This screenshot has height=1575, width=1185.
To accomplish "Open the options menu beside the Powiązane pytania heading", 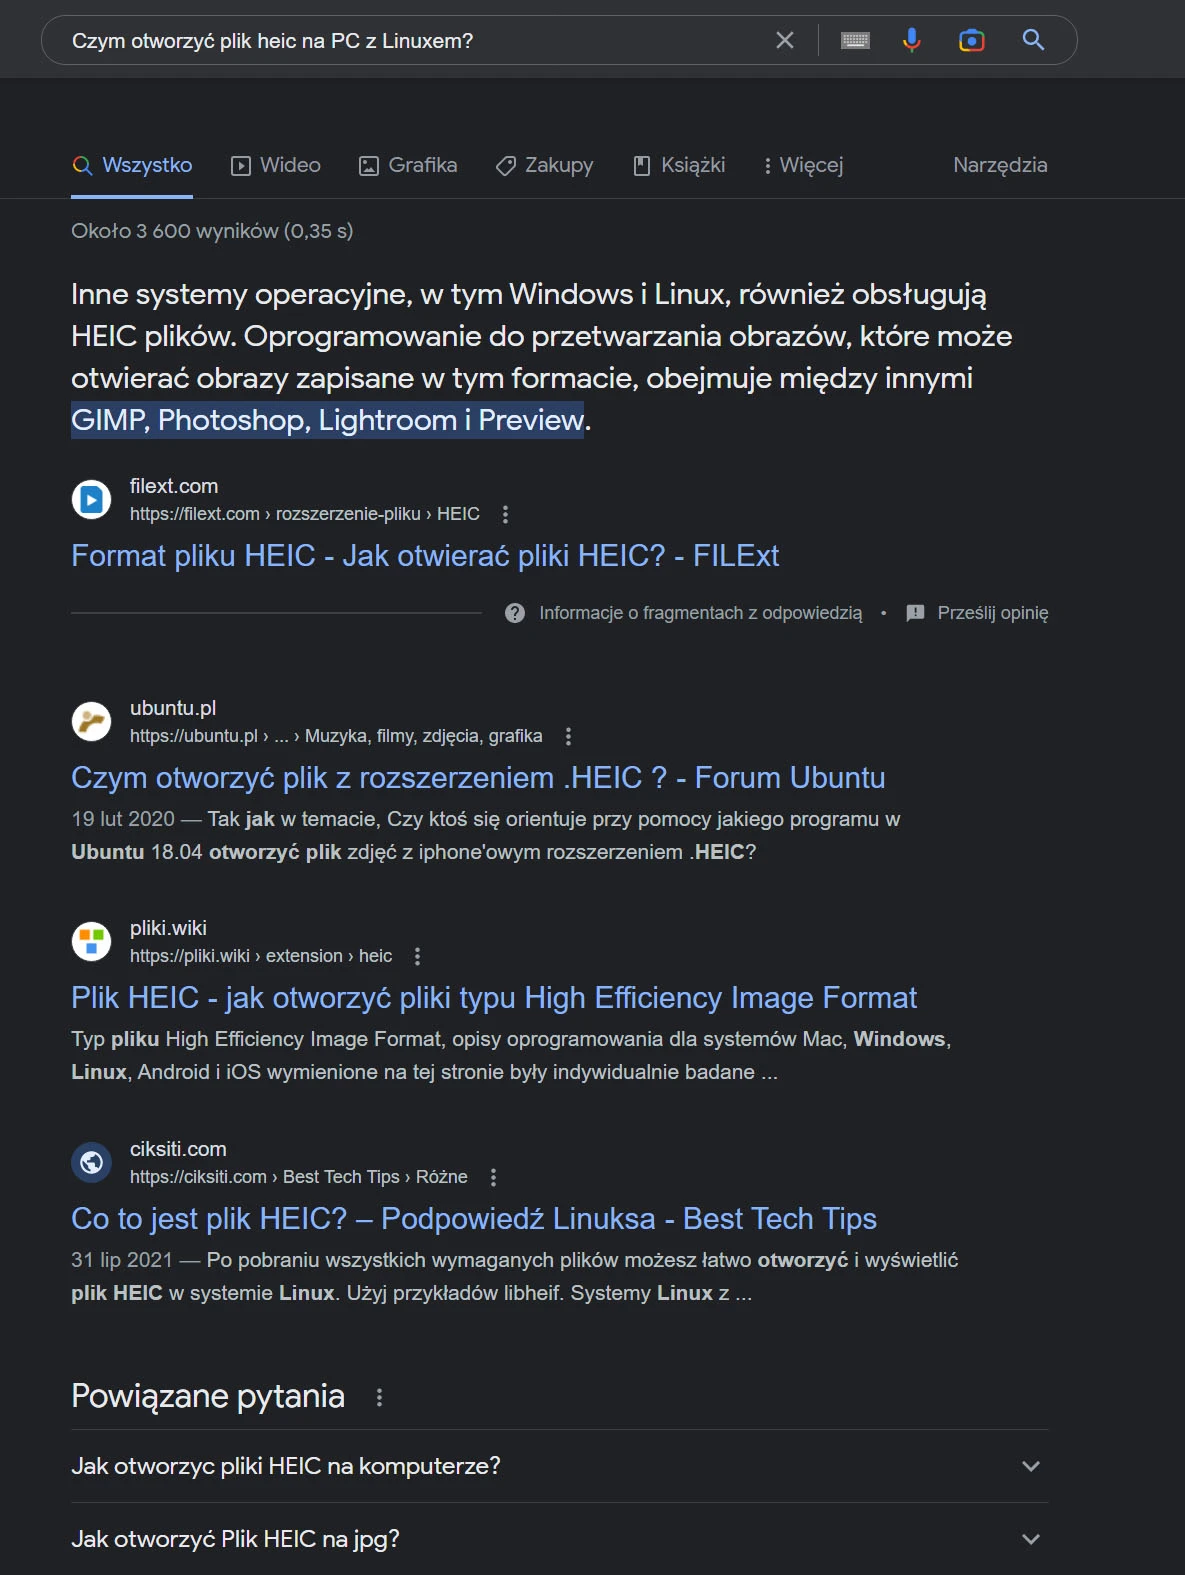I will [379, 1397].
